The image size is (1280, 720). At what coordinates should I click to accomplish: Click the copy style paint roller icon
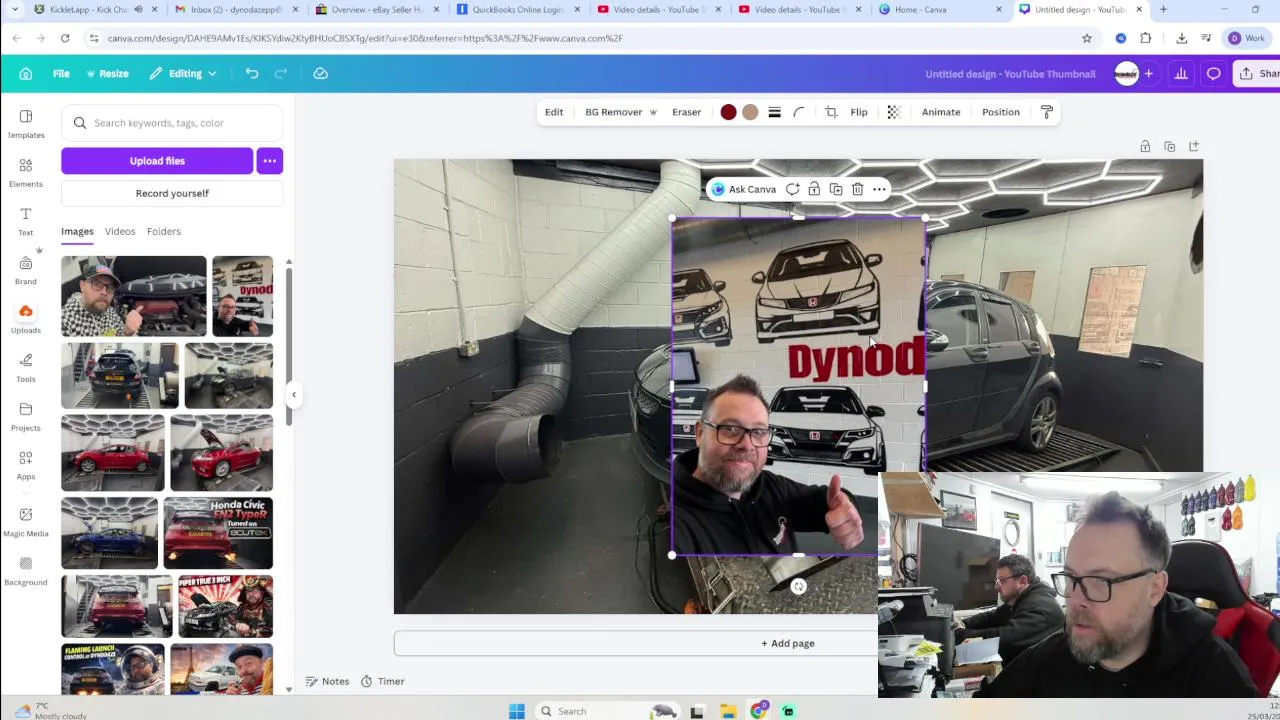tap(1047, 112)
